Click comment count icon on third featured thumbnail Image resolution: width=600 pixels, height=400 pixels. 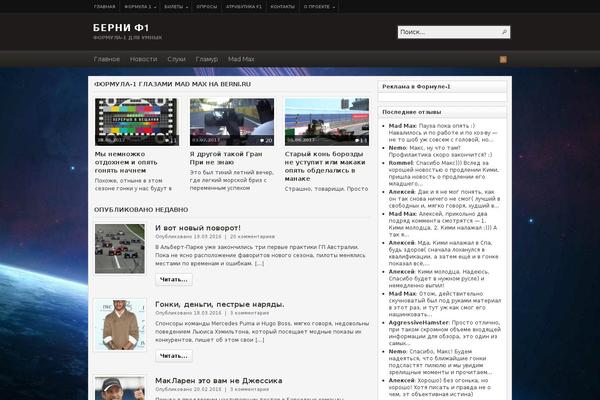(x=357, y=140)
